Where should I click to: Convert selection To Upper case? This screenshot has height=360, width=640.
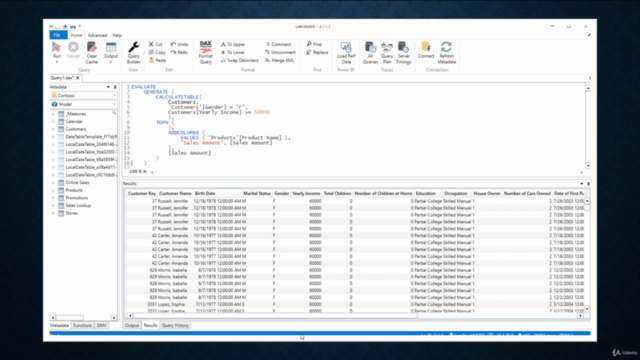coord(233,44)
